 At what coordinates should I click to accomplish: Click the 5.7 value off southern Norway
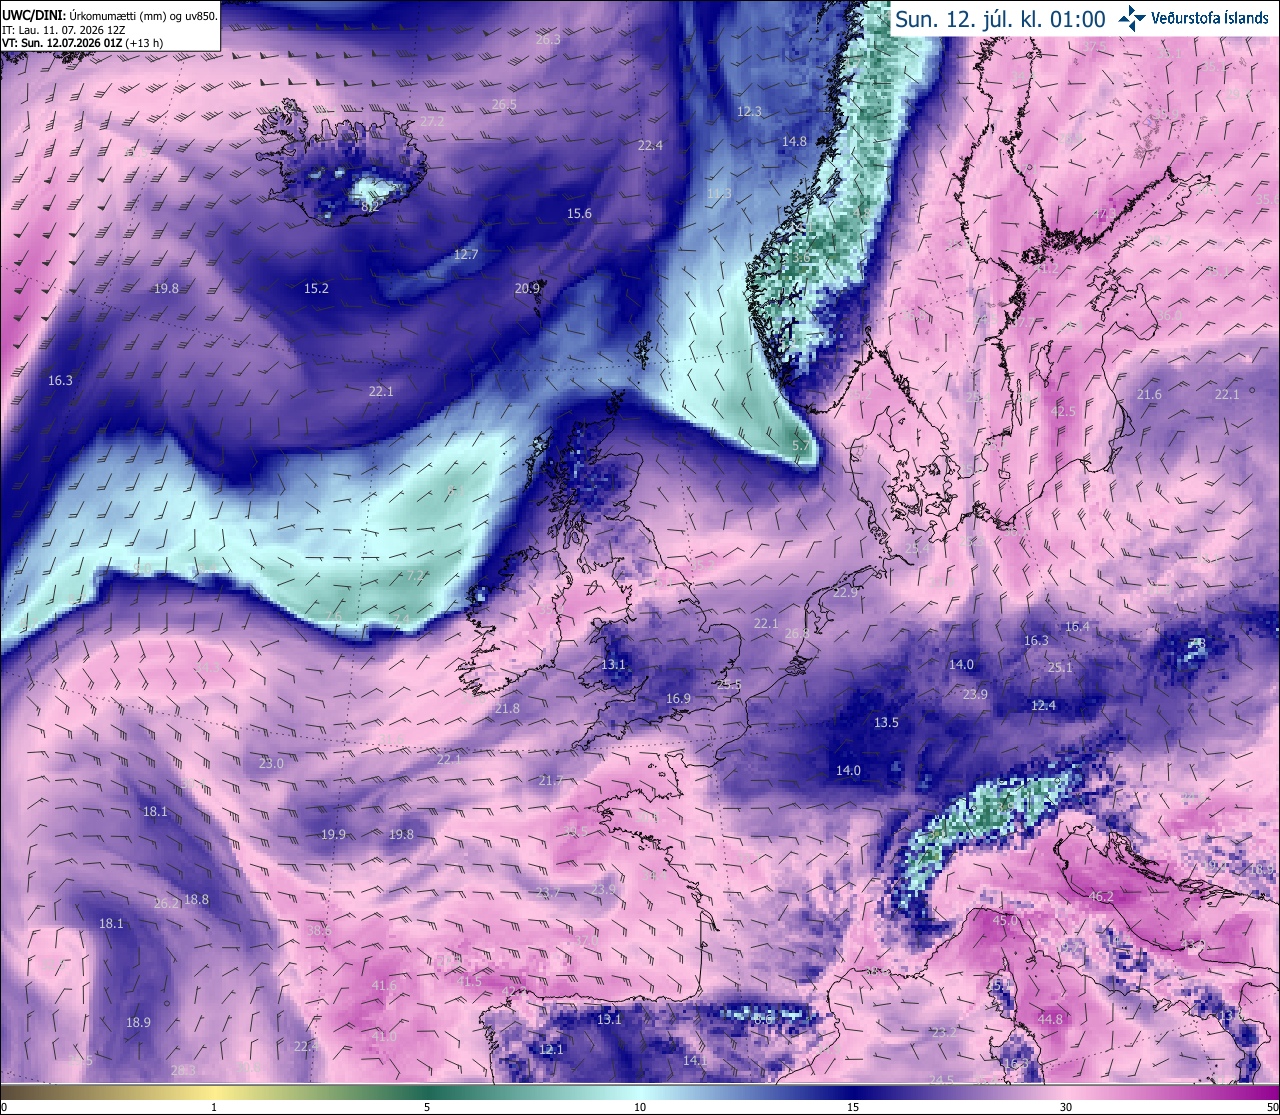tap(801, 445)
